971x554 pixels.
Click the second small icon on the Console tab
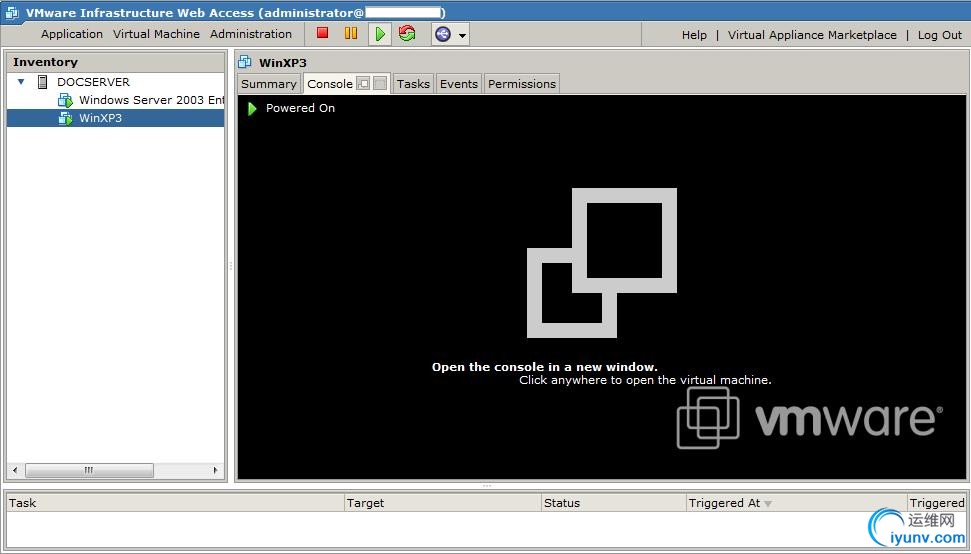coord(380,84)
